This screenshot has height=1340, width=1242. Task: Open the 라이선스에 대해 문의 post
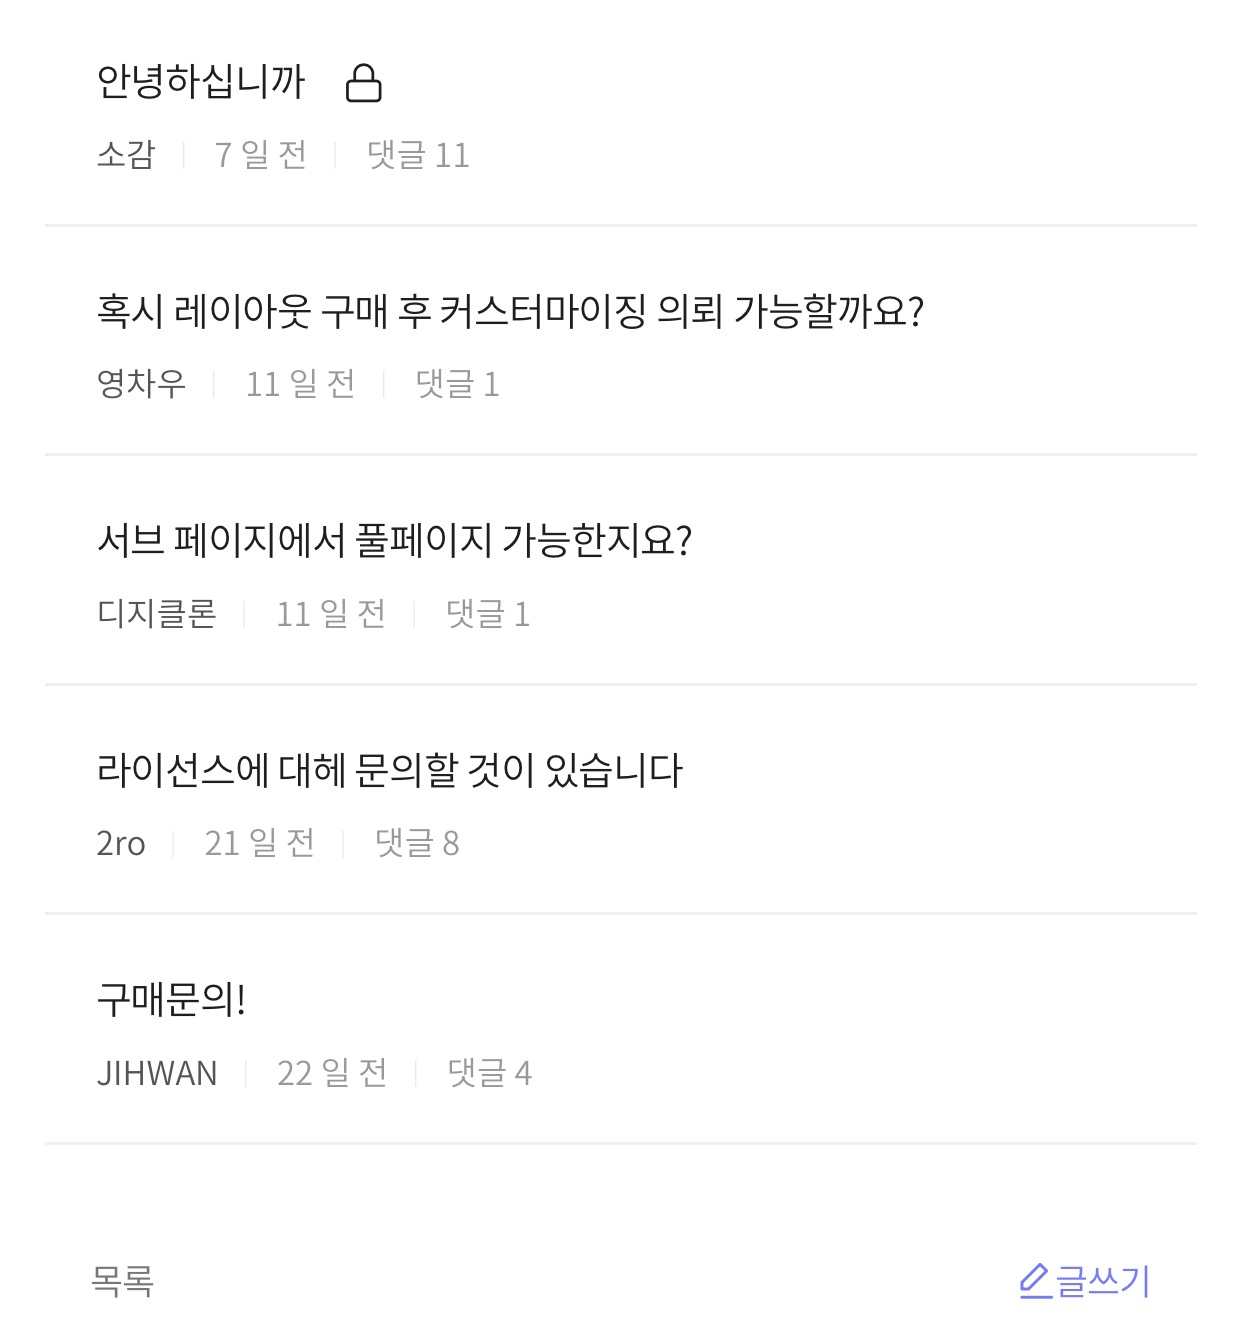point(389,770)
